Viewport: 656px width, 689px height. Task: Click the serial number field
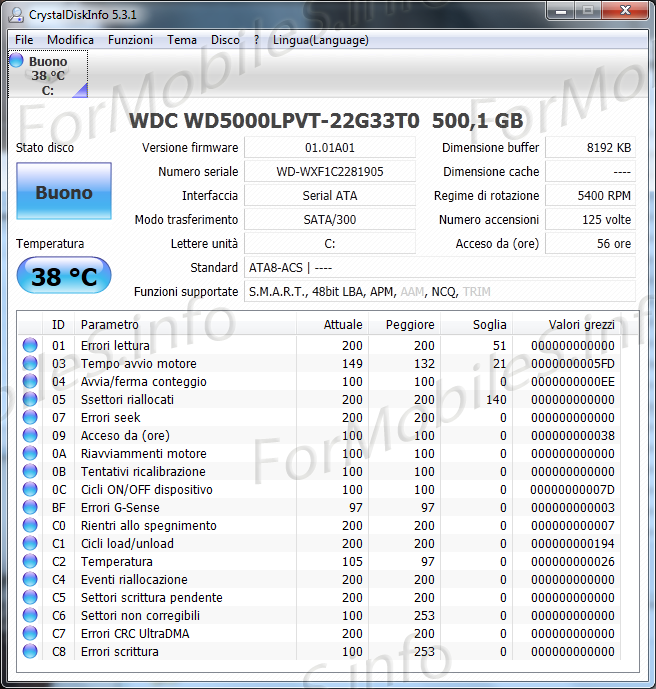[329, 172]
